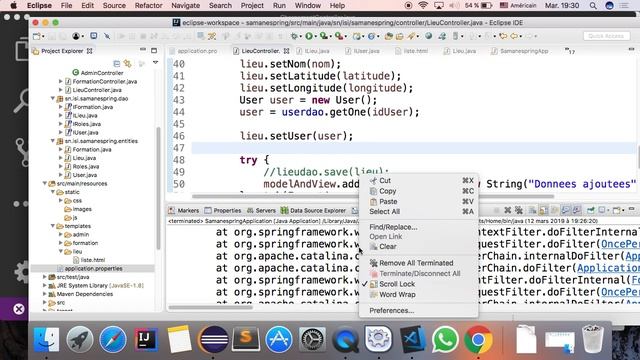The height and width of the screenshot is (360, 640).
Task: Expand the css folder
Action: point(61,200)
